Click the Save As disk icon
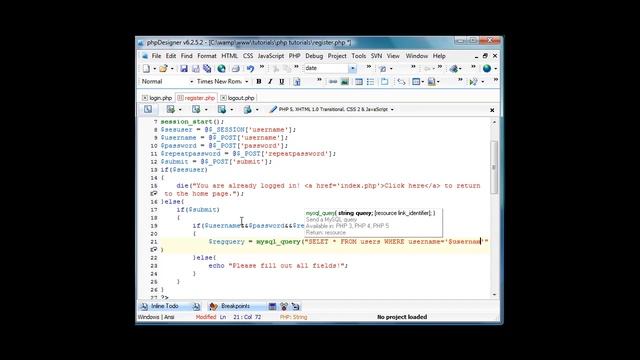Viewport: 640px width, 360px height. coord(196,69)
